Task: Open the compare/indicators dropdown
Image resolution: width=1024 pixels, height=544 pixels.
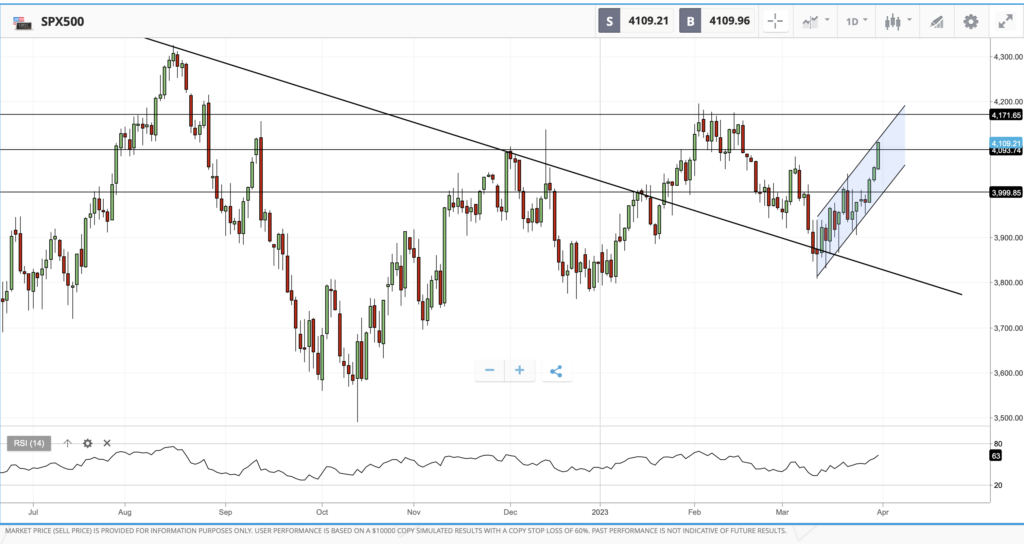Action: point(815,20)
